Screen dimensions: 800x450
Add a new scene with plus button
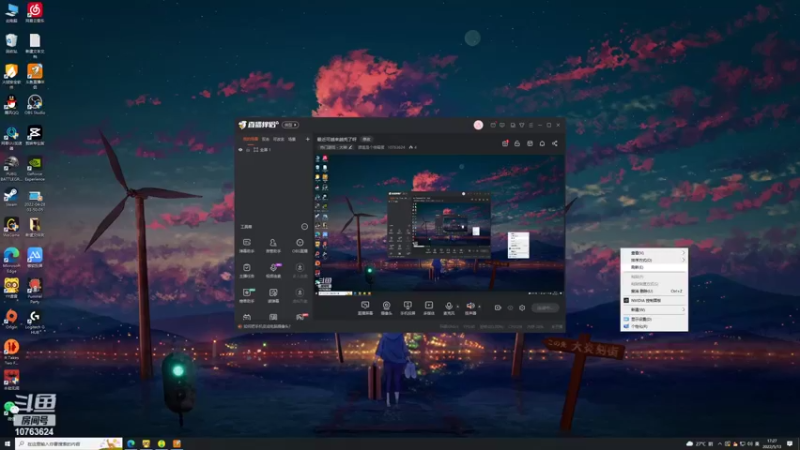(x=308, y=139)
